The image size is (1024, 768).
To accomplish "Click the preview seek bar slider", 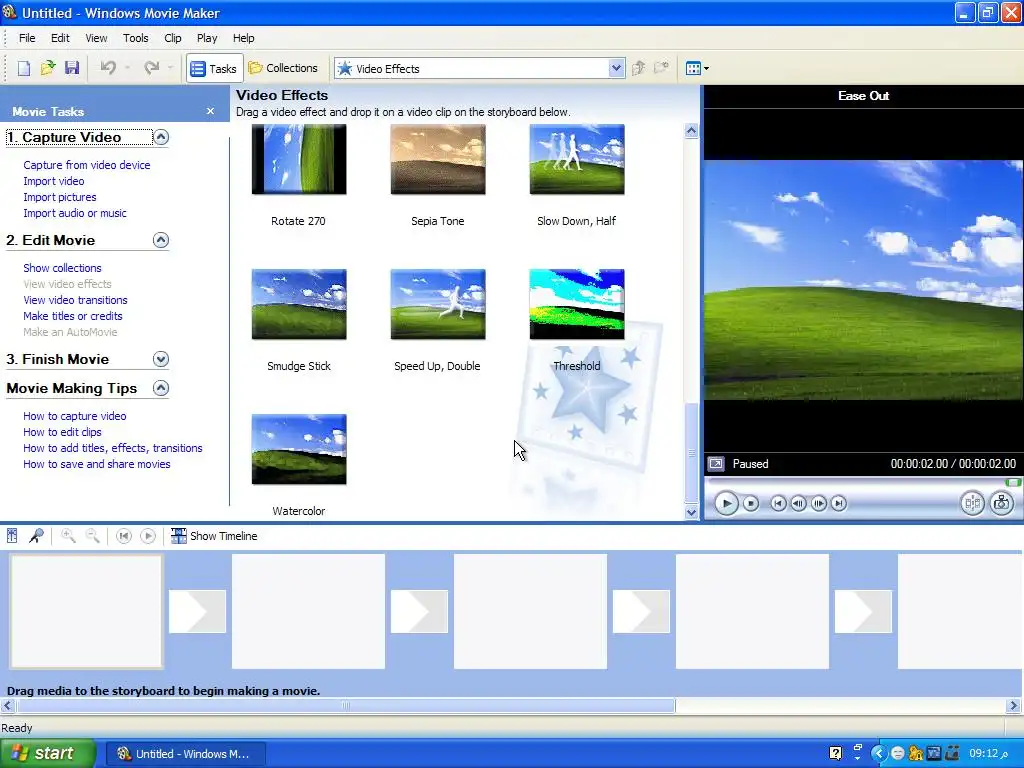I will click(1013, 483).
